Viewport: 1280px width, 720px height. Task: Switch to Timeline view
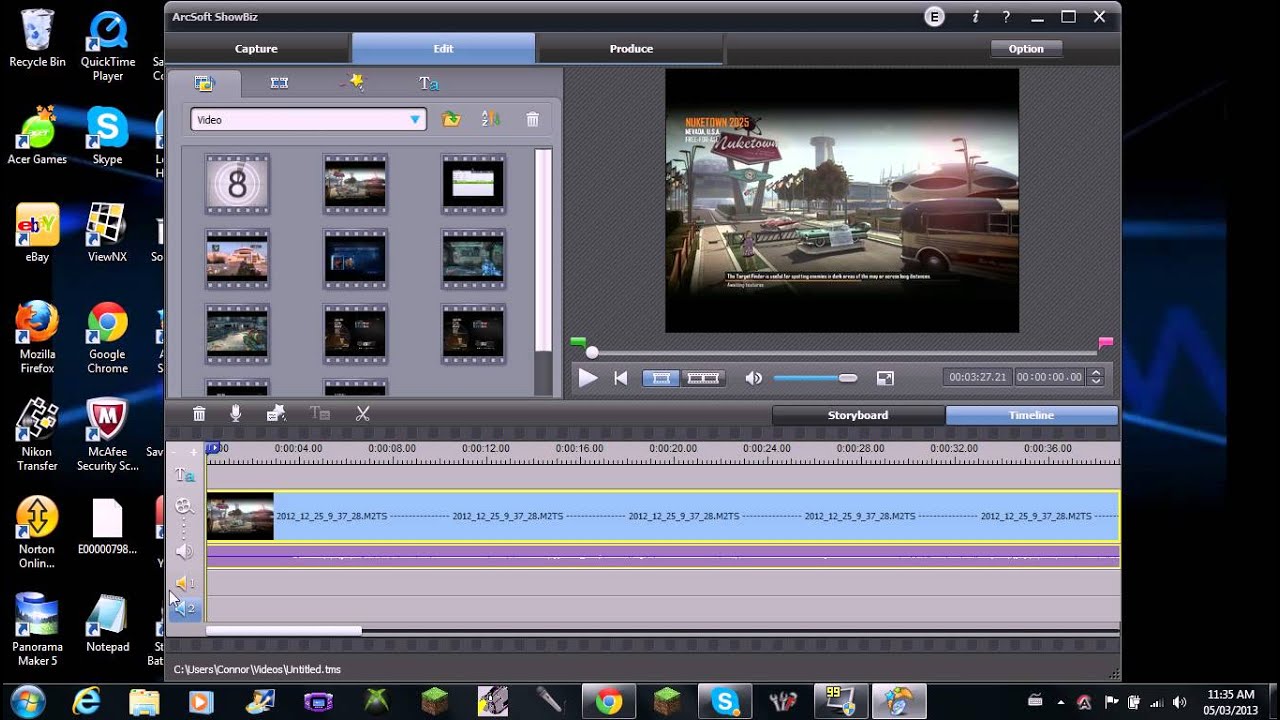tap(1031, 415)
